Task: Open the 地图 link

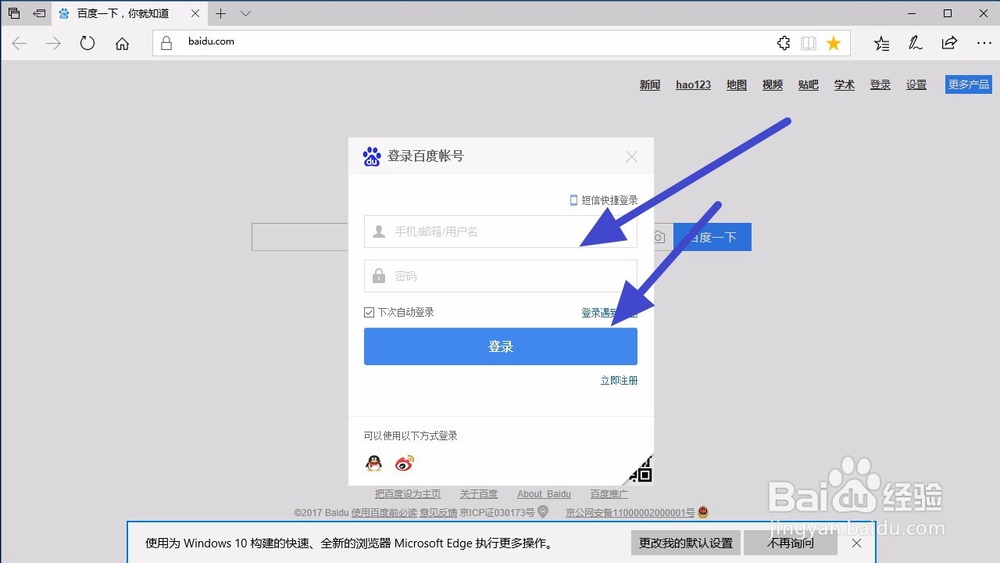Action: 737,85
